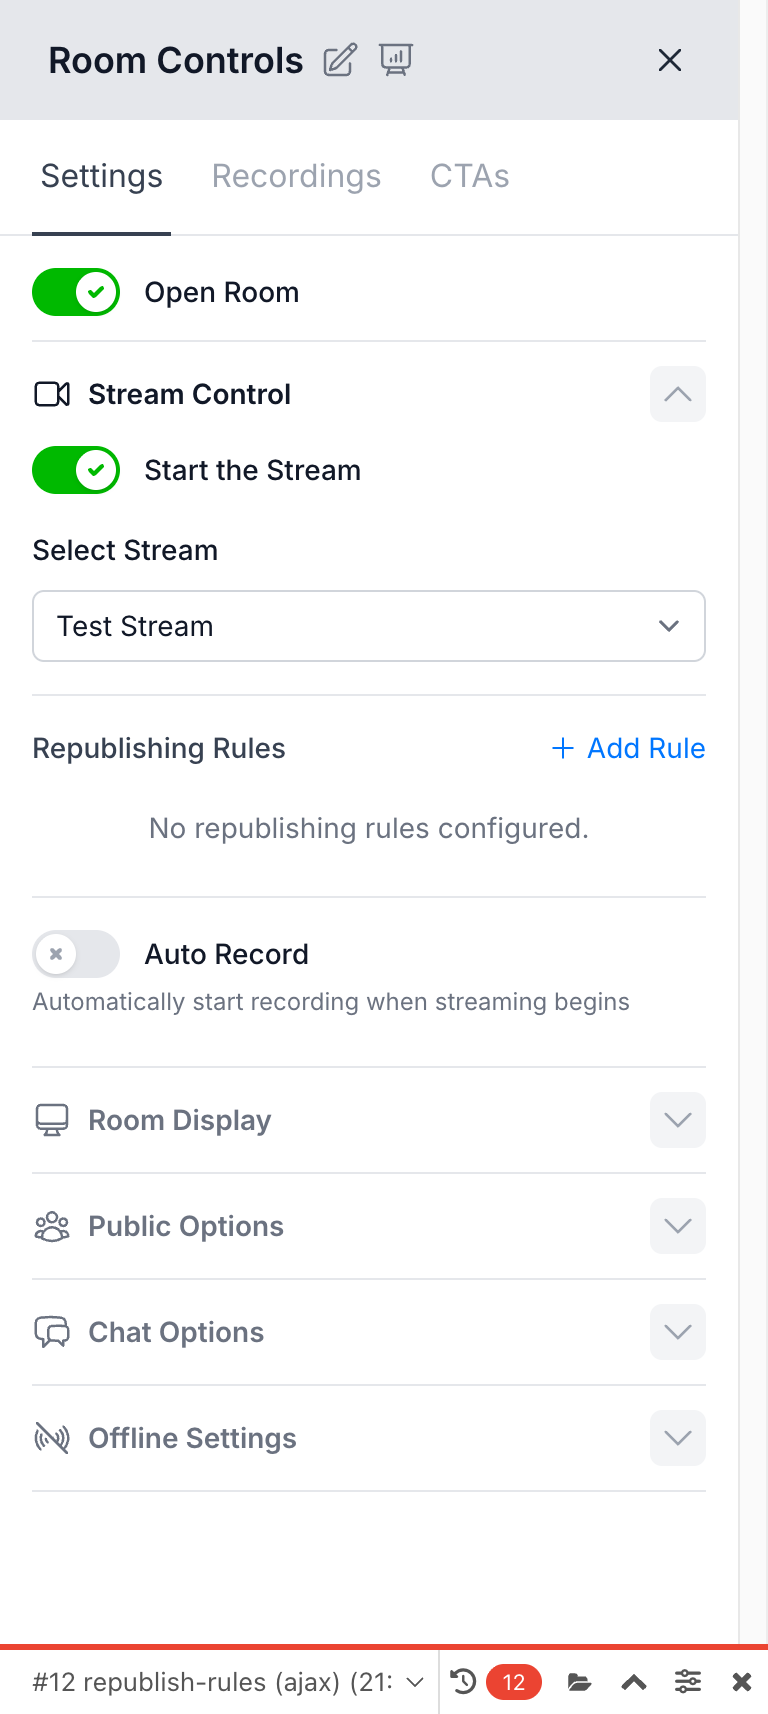Enable the Auto Record toggle
This screenshot has width=768, height=1714.
pyautogui.click(x=76, y=954)
